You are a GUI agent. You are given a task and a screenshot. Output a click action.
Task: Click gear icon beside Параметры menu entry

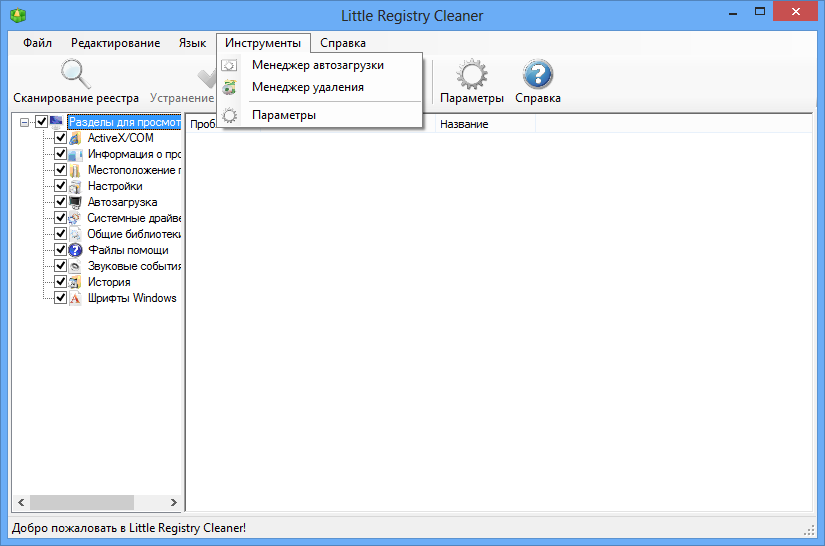click(229, 115)
